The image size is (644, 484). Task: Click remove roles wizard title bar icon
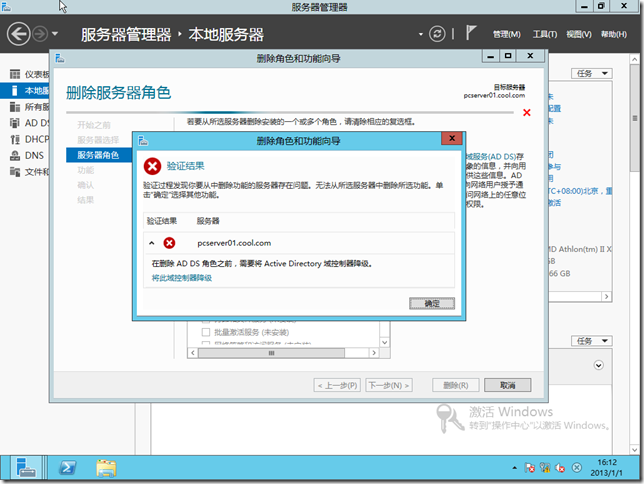[60, 58]
